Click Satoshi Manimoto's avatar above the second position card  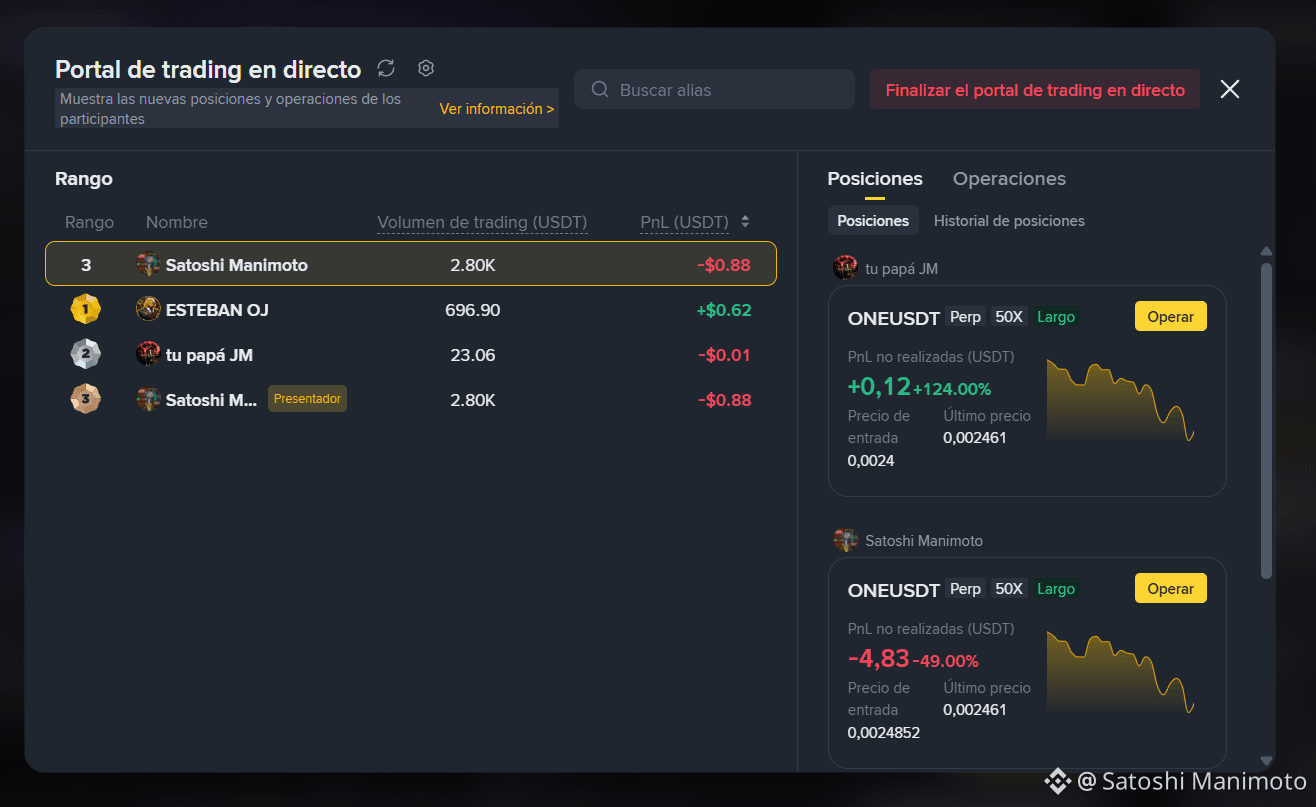(x=846, y=540)
